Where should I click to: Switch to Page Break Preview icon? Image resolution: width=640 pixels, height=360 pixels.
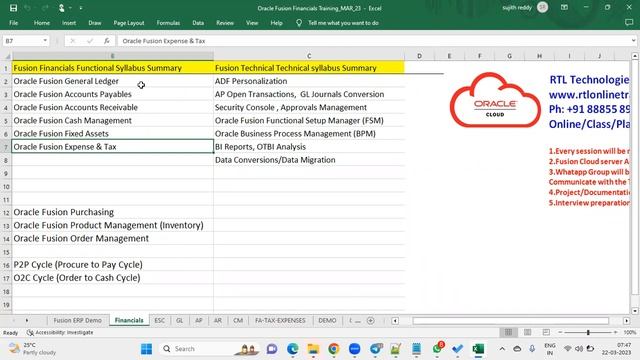[546, 332]
